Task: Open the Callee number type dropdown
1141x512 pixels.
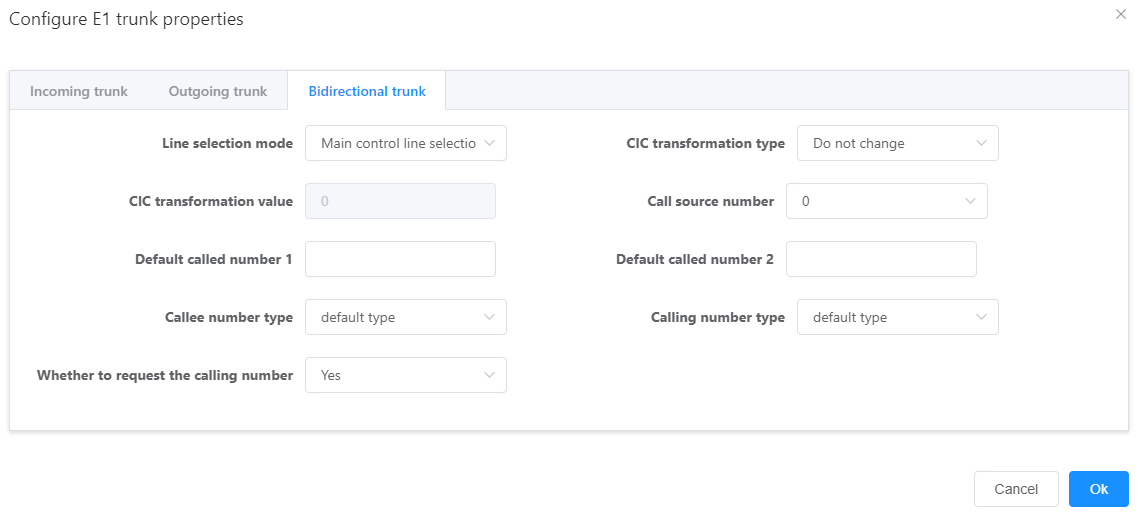Action: coord(405,318)
